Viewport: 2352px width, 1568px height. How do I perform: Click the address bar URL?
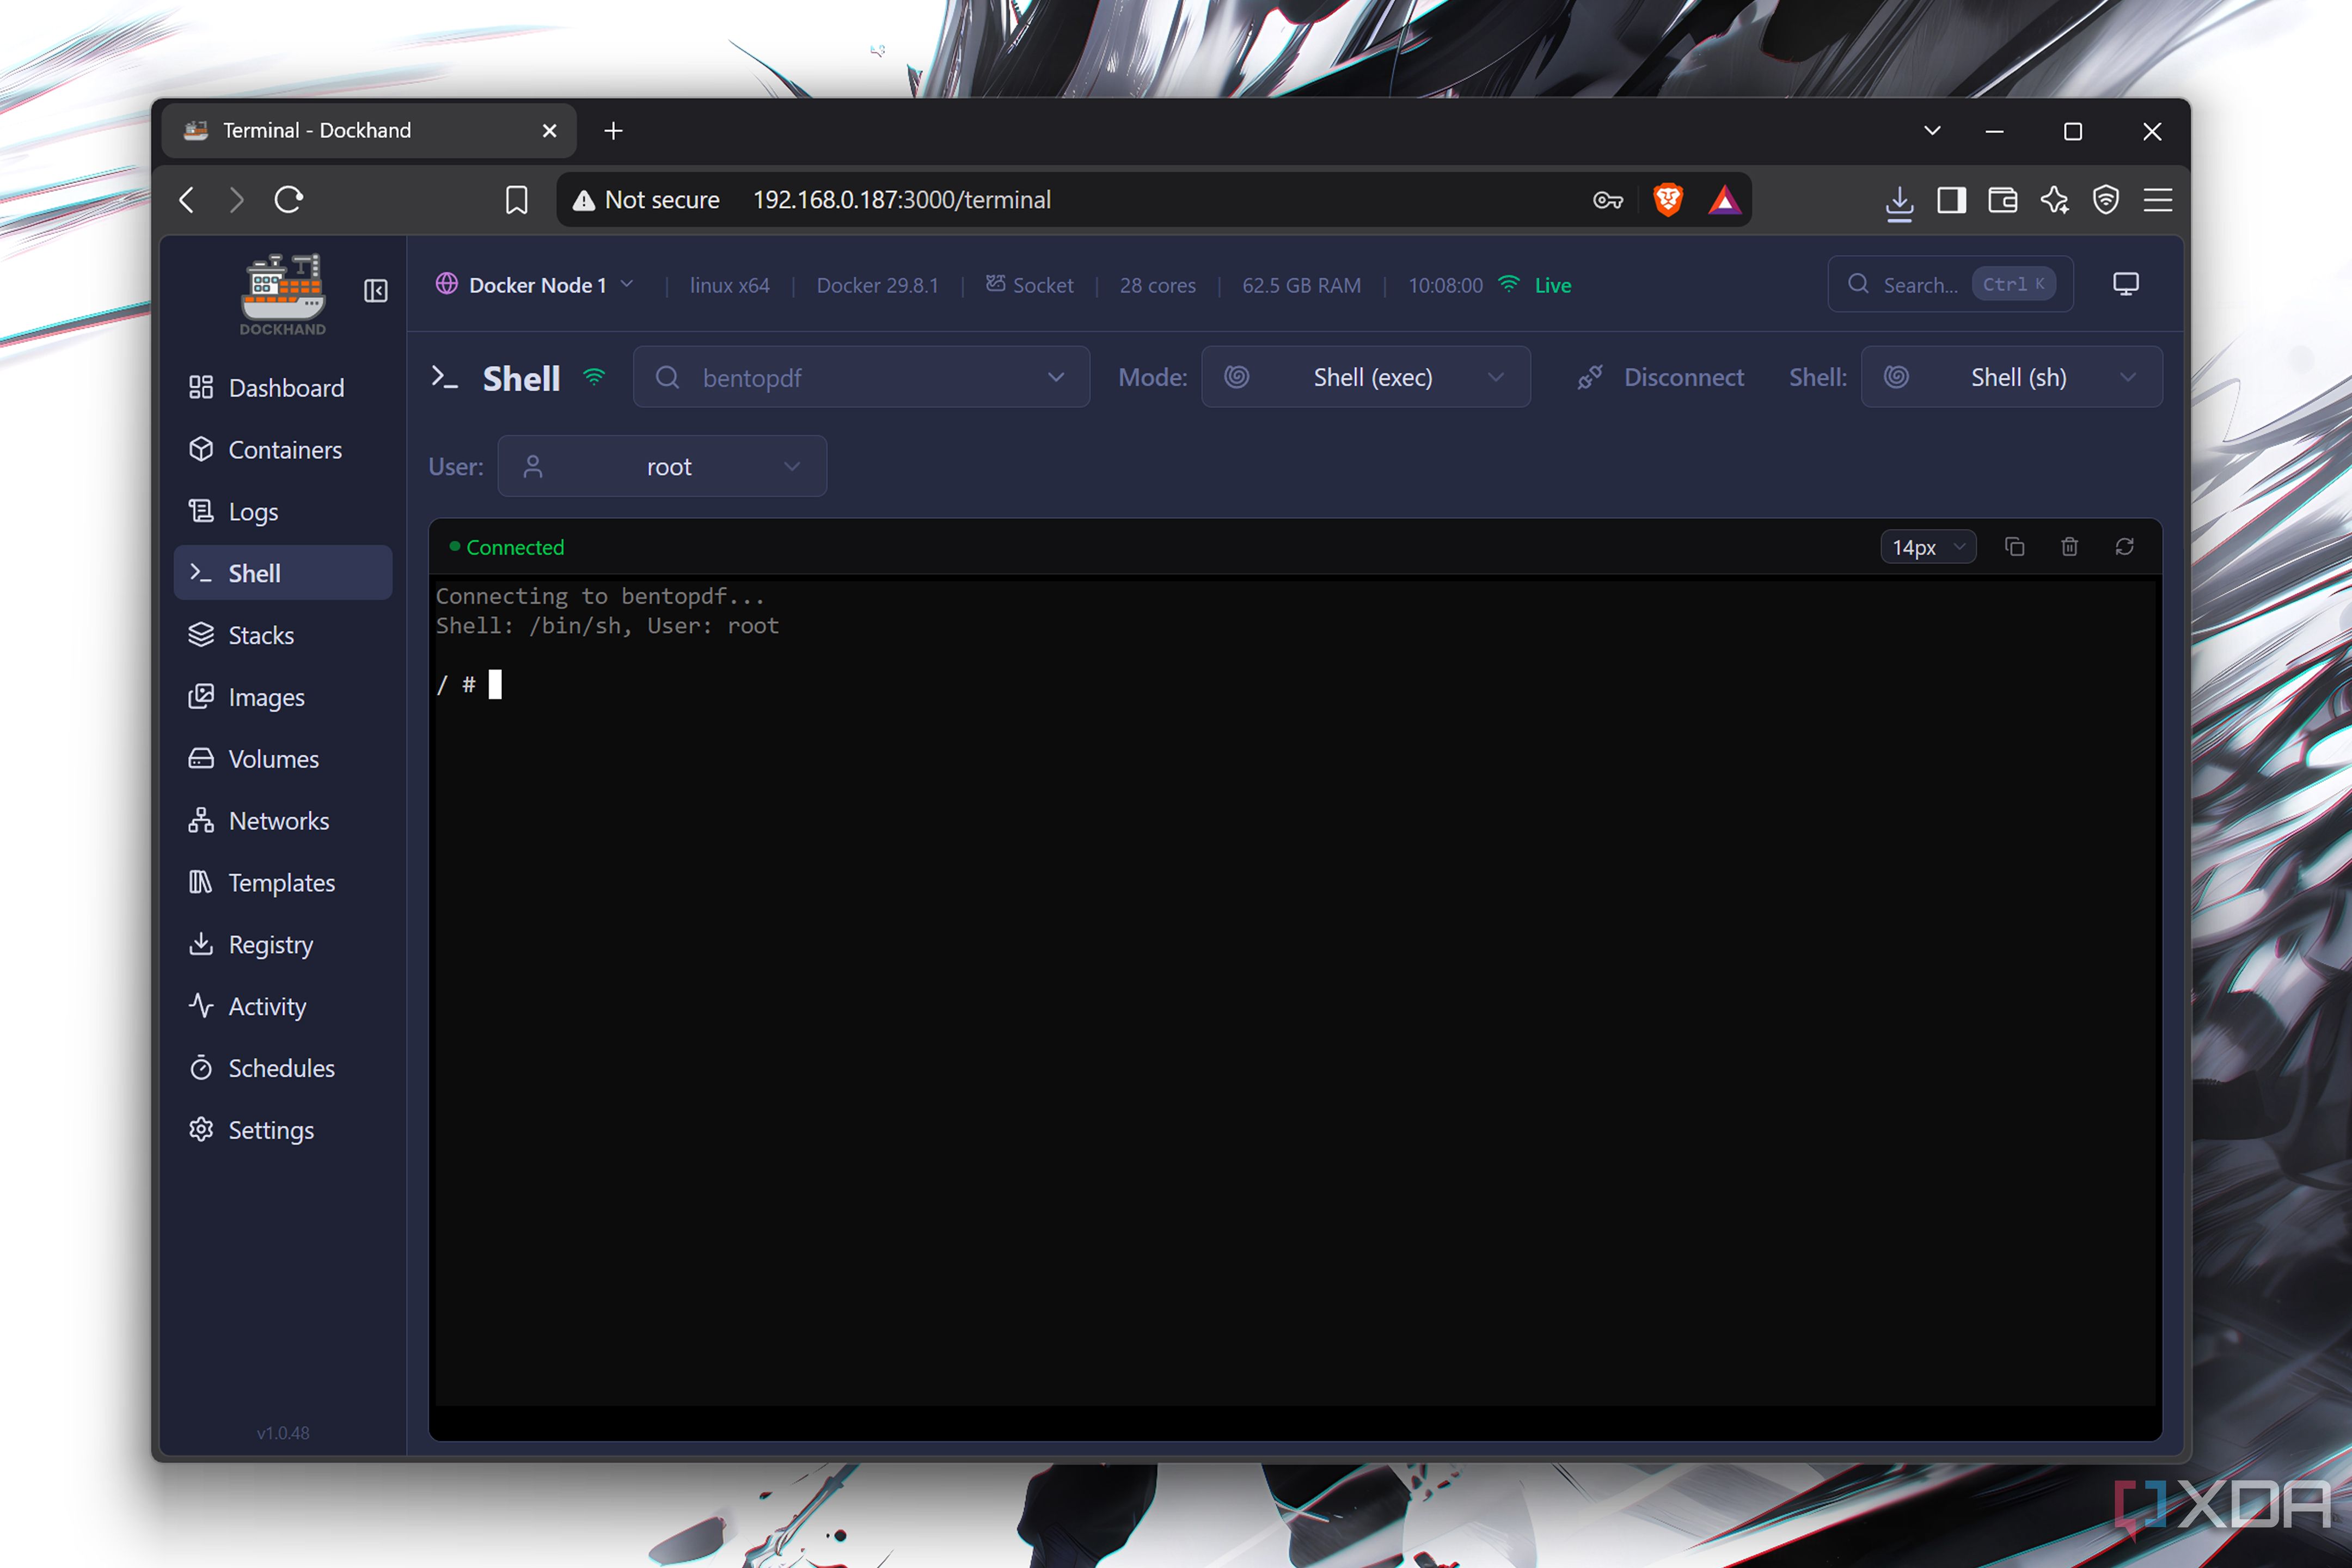coord(901,200)
